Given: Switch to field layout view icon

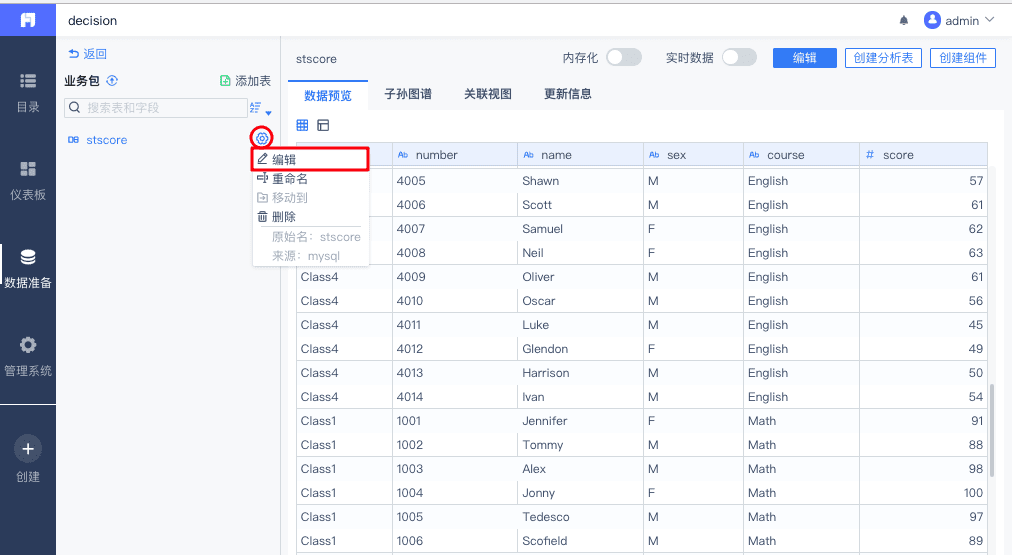Looking at the screenshot, I should 323,125.
